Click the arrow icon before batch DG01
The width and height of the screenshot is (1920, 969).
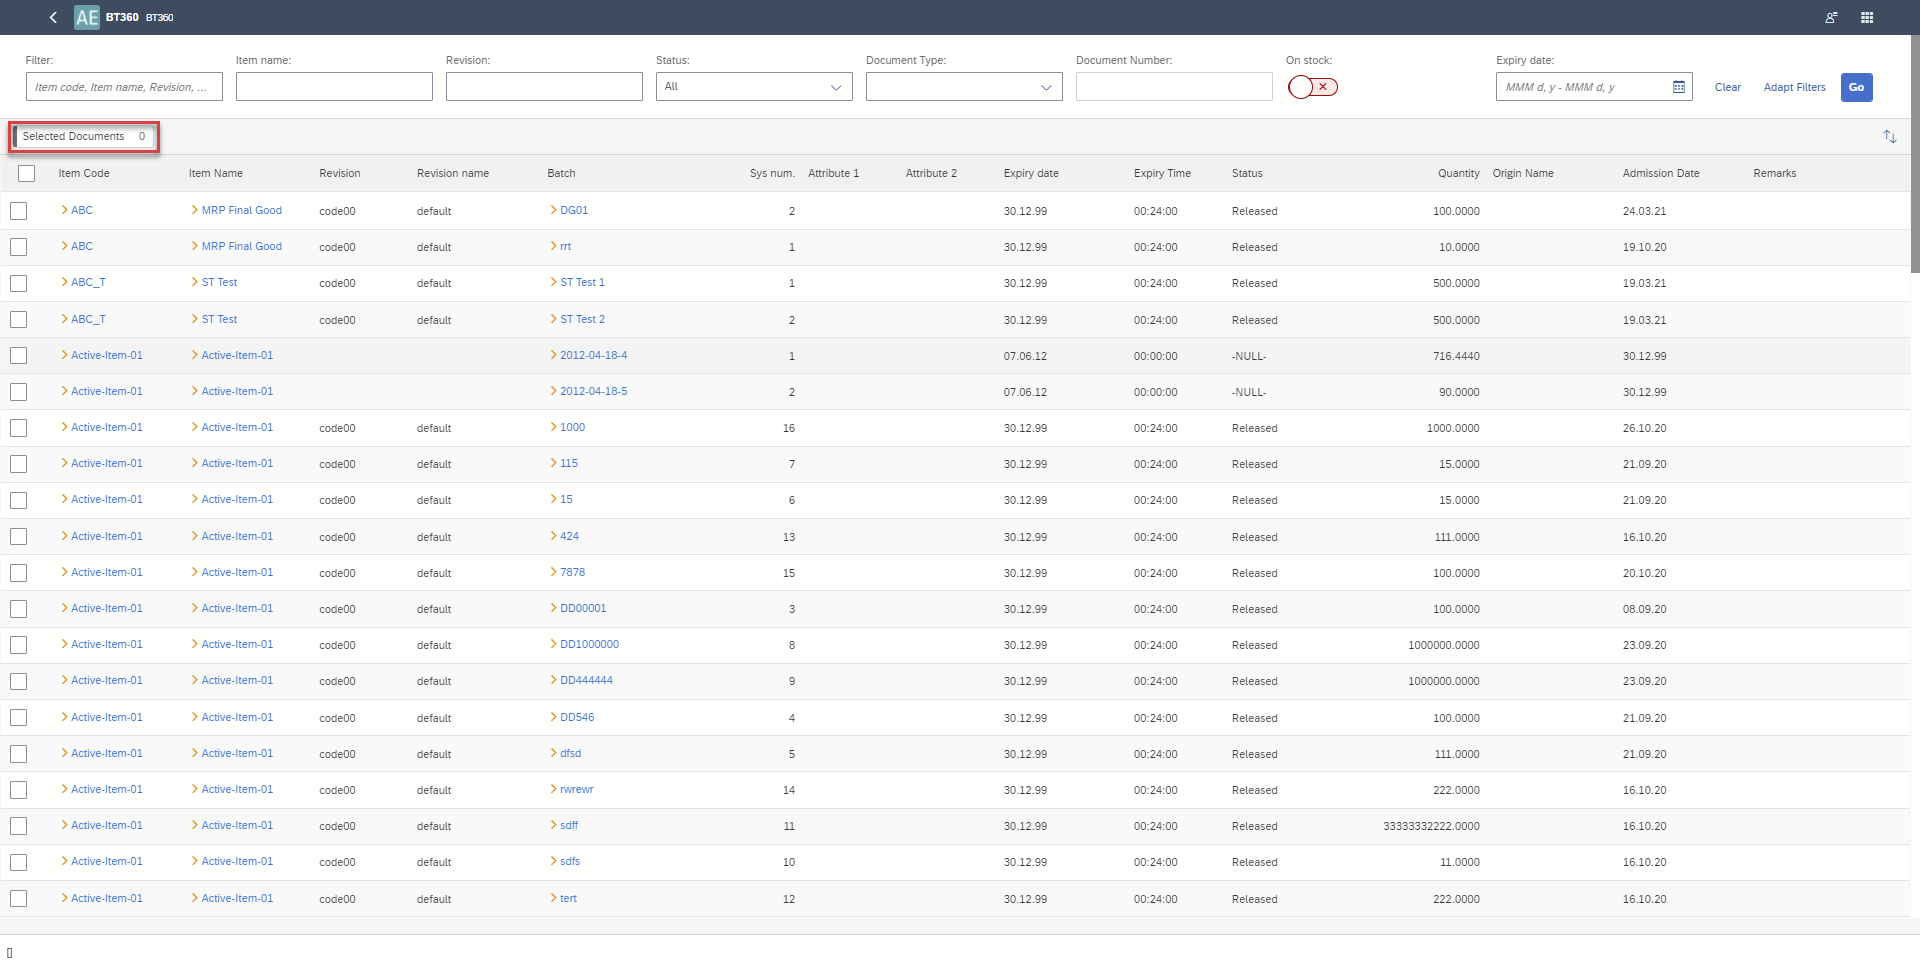pos(553,210)
